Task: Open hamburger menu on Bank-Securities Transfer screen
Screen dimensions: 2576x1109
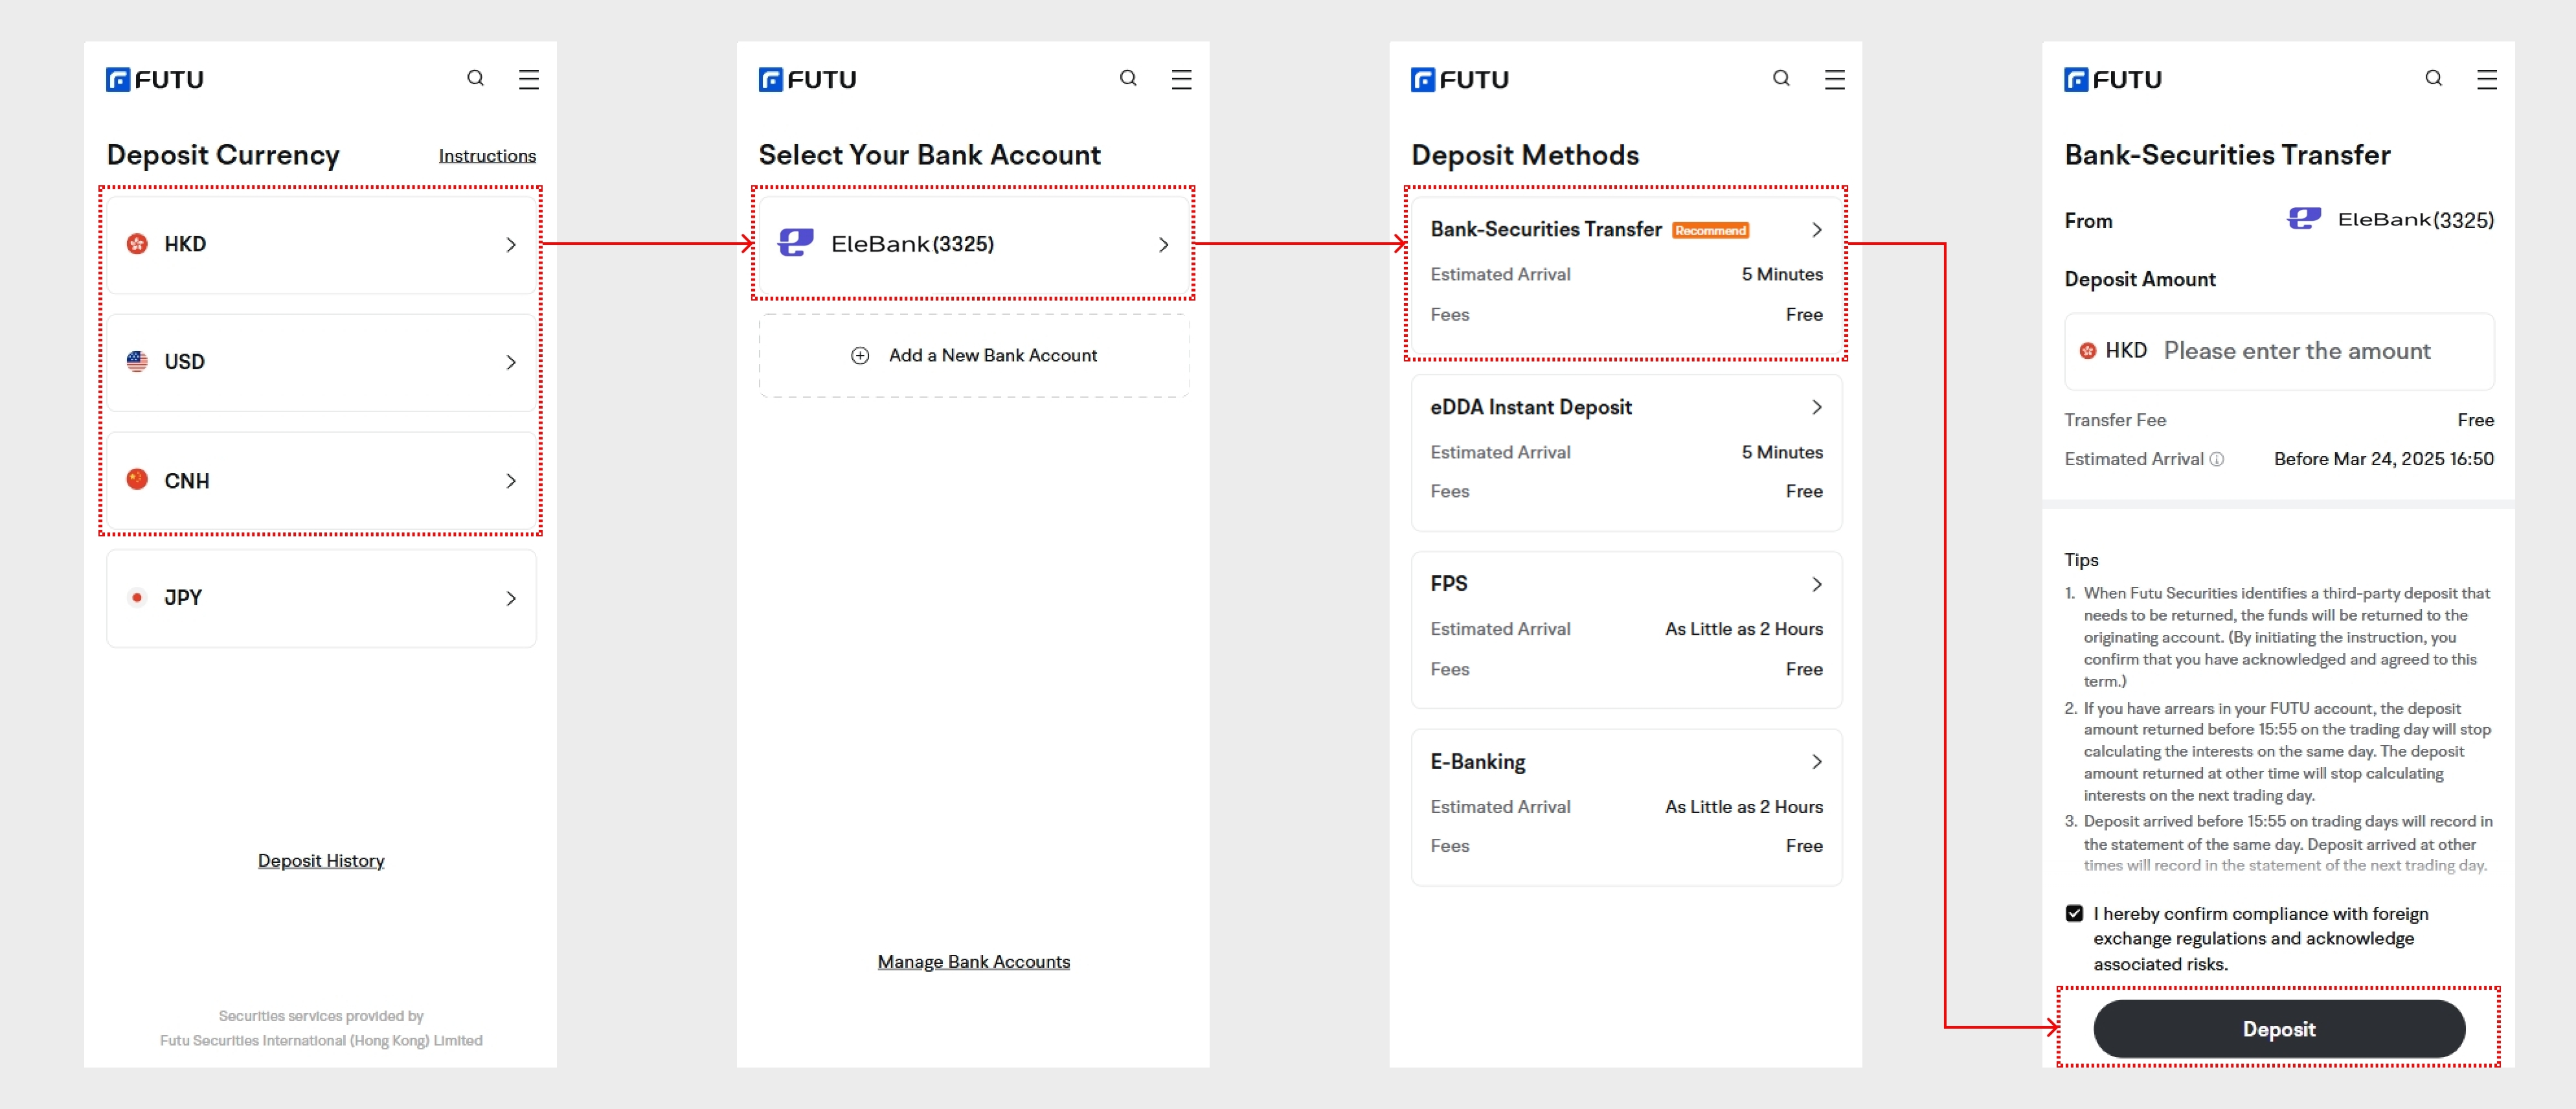Action: coord(2487,79)
